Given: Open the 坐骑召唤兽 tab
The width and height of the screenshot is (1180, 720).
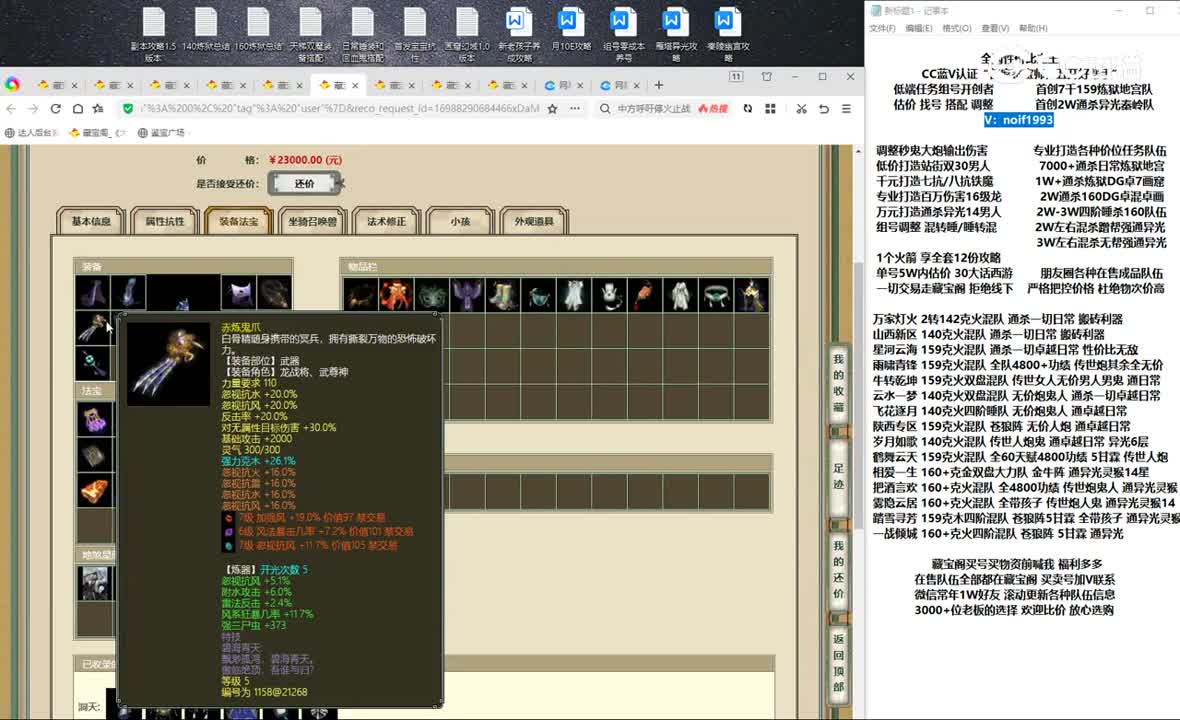Looking at the screenshot, I should coord(312,221).
